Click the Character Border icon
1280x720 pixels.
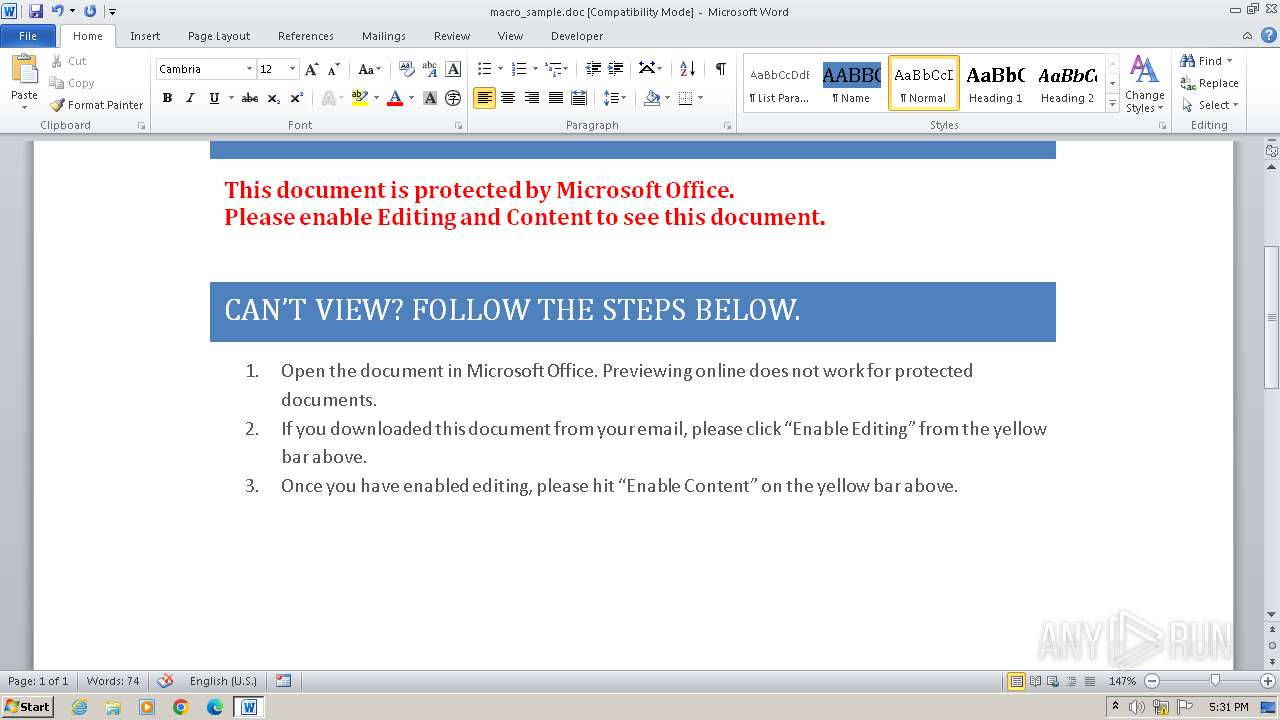click(453, 69)
